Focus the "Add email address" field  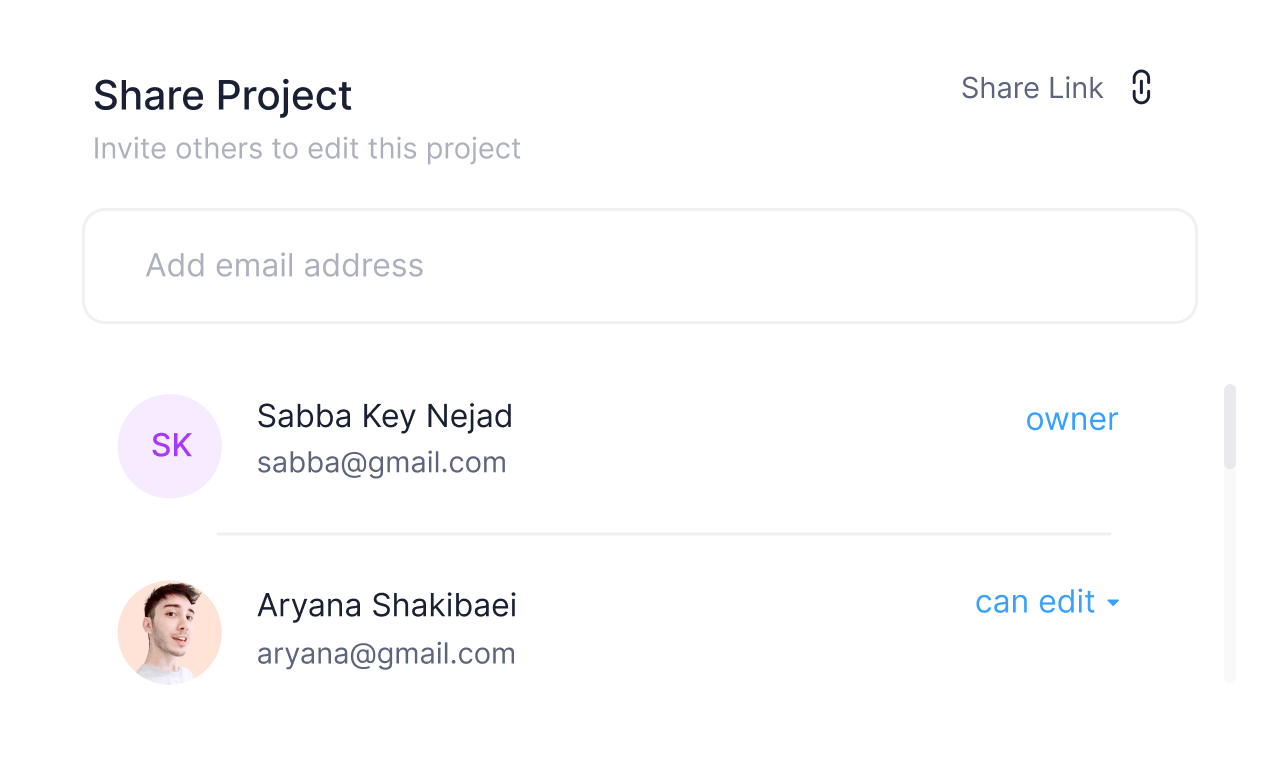[640, 266]
